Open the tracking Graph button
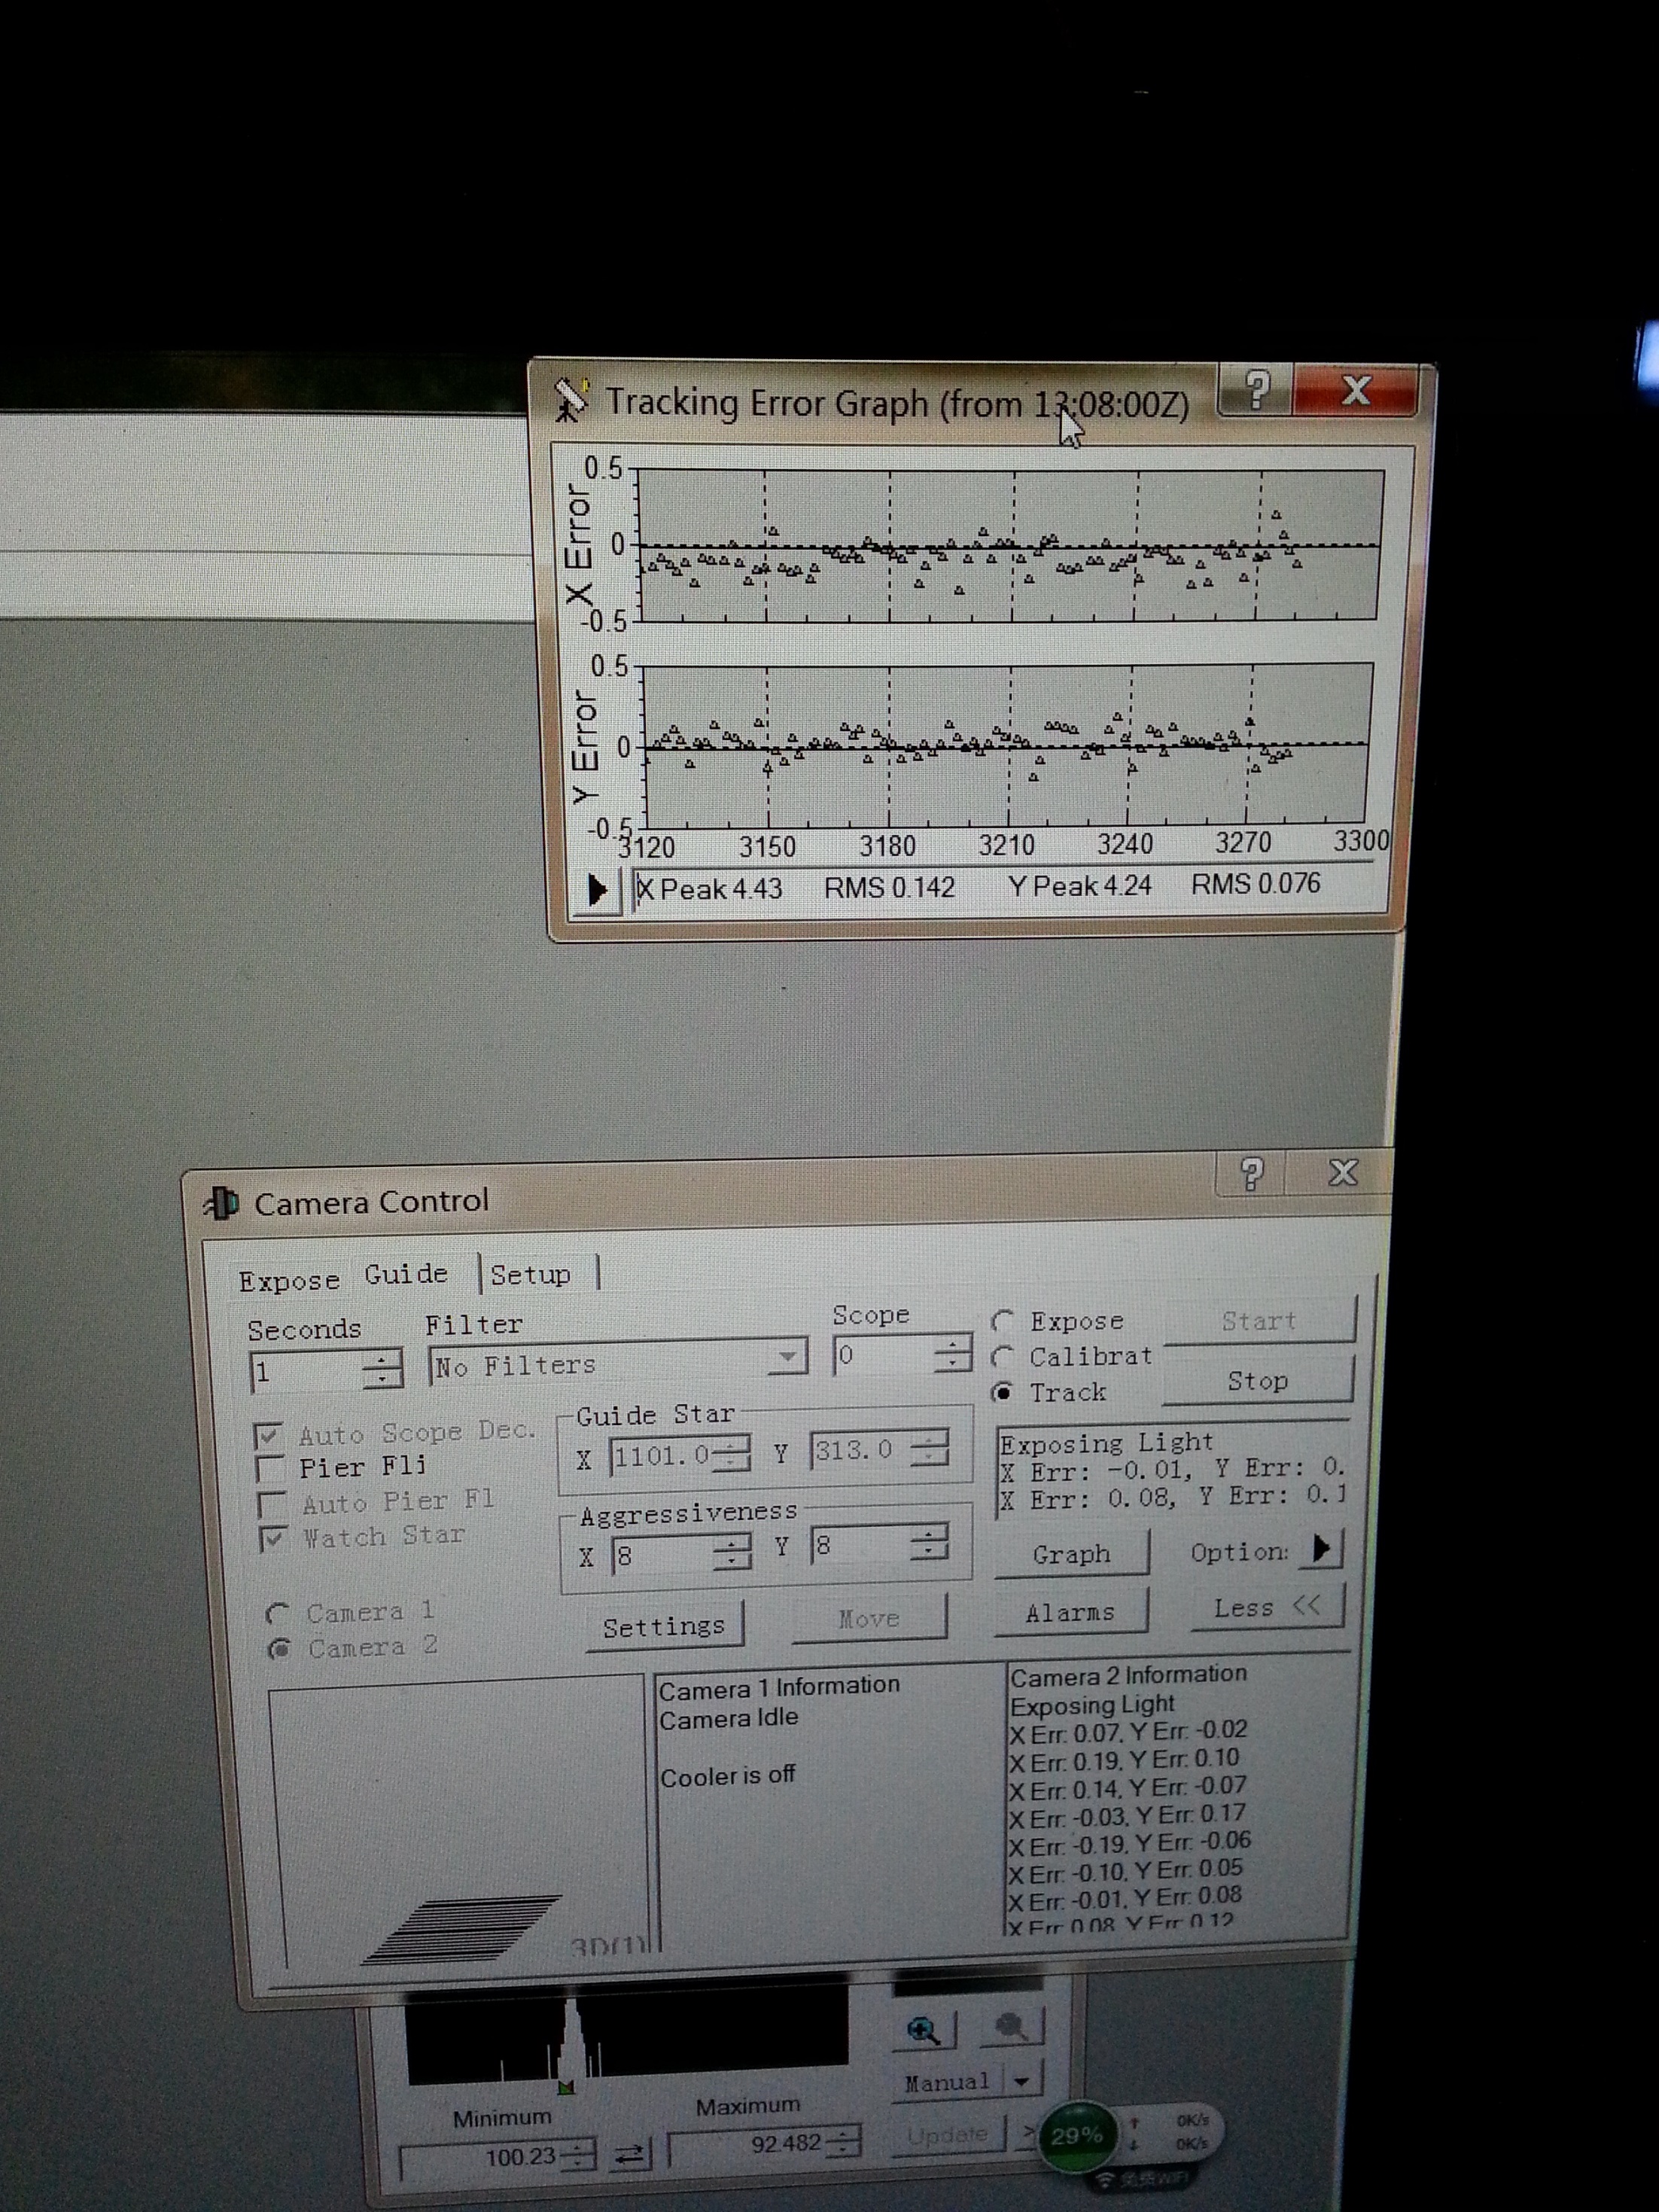The width and height of the screenshot is (1659, 2212). pos(1071,1553)
